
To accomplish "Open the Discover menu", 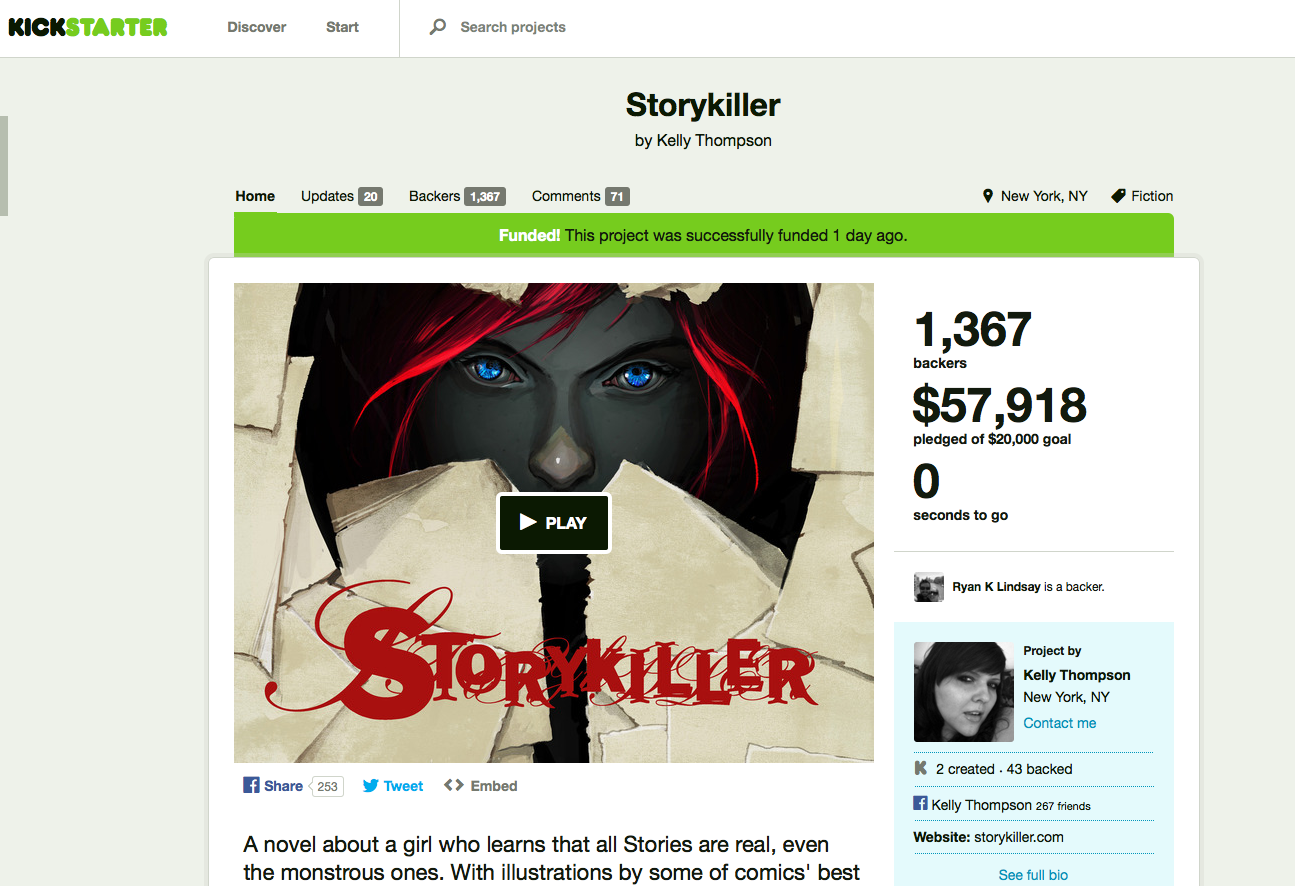I will [257, 27].
